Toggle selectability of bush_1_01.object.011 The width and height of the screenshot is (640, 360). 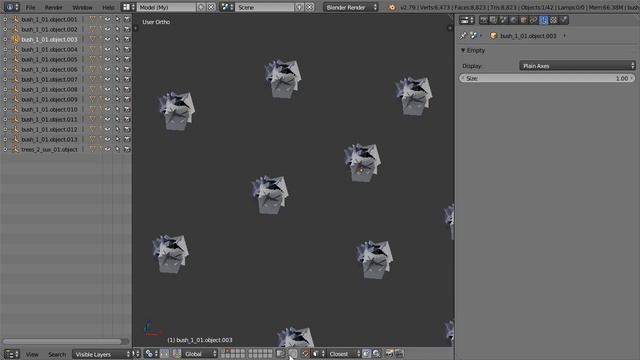[x=117, y=119]
